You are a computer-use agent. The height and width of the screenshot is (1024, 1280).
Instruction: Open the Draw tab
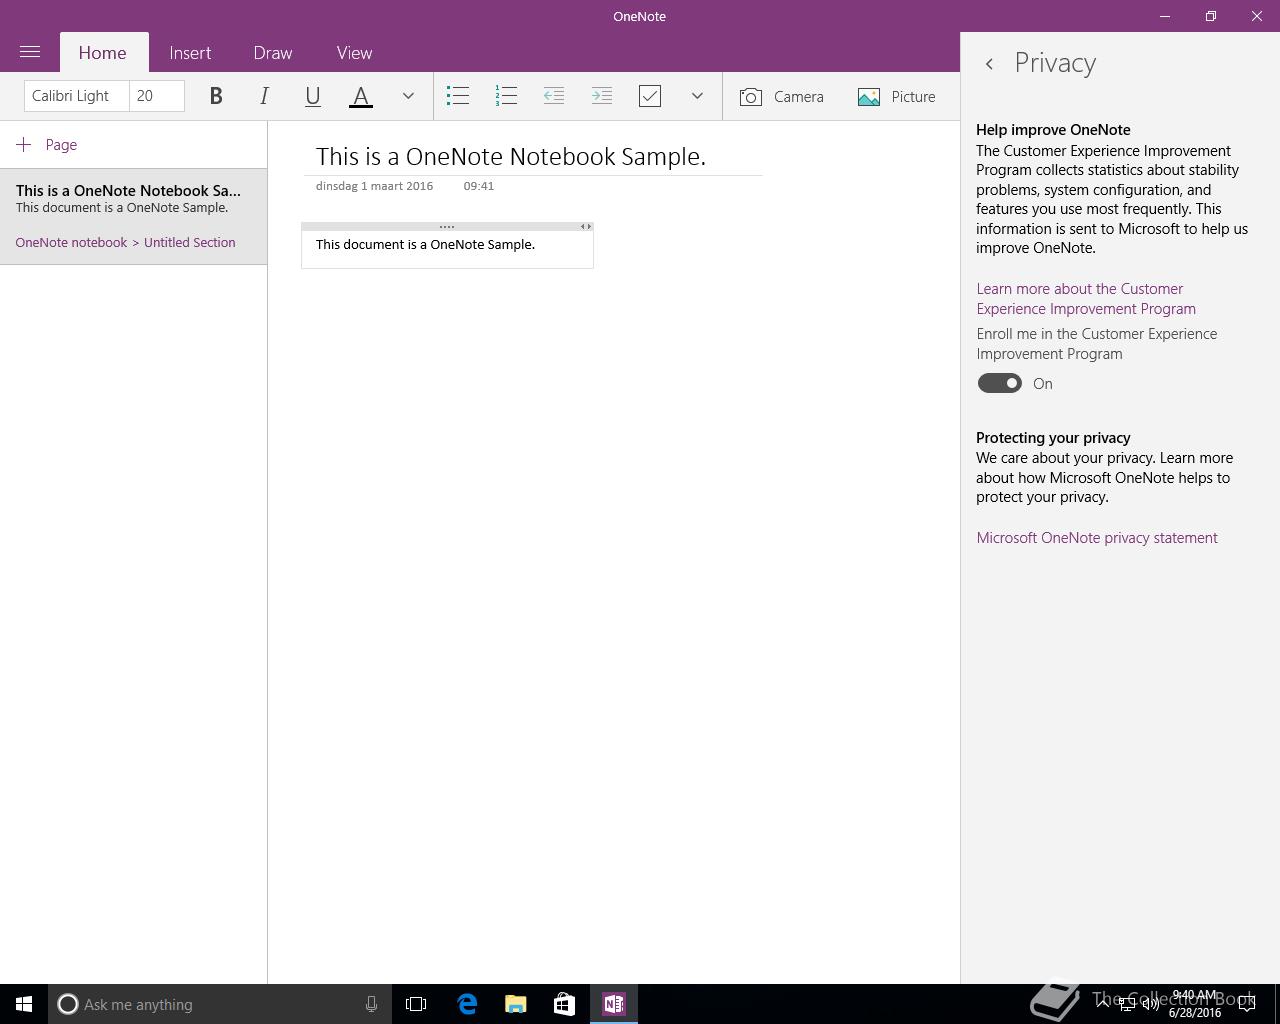(273, 53)
